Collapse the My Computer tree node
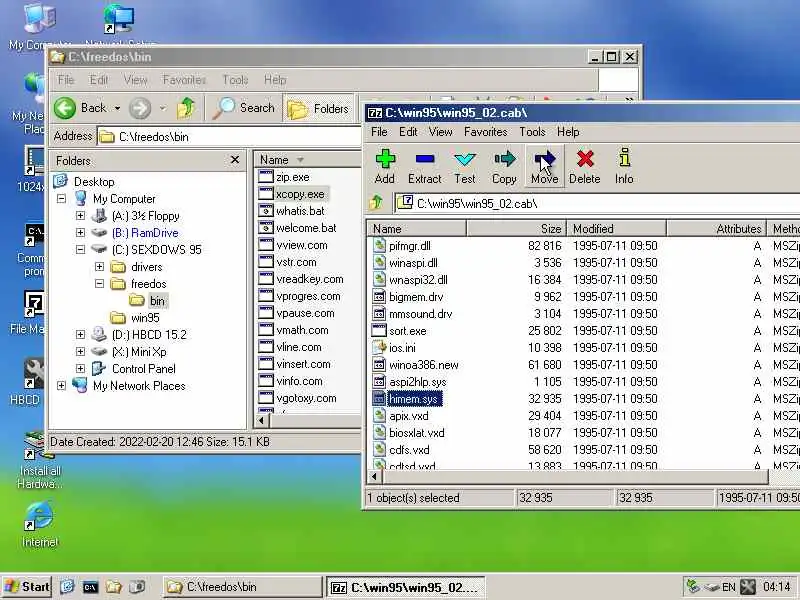The width and height of the screenshot is (800, 600). point(62,198)
